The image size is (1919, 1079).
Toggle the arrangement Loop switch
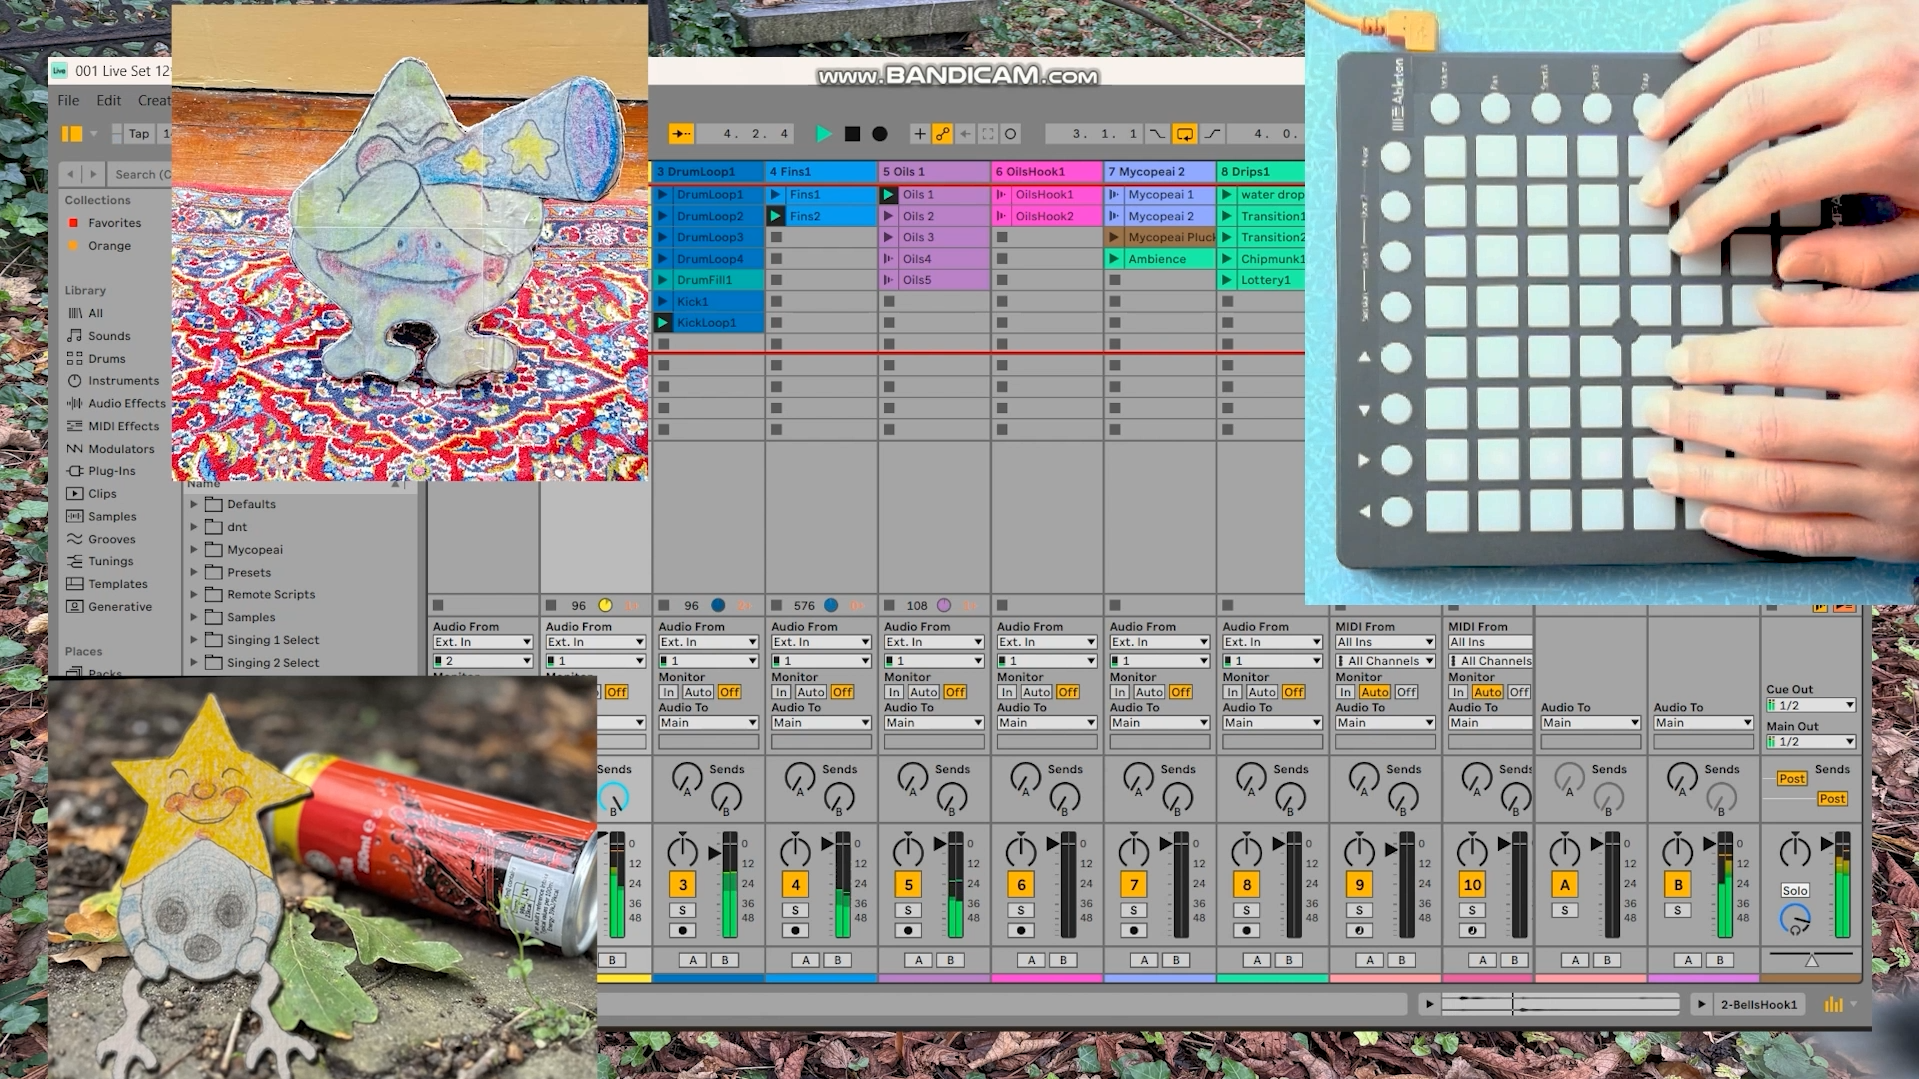(1184, 134)
